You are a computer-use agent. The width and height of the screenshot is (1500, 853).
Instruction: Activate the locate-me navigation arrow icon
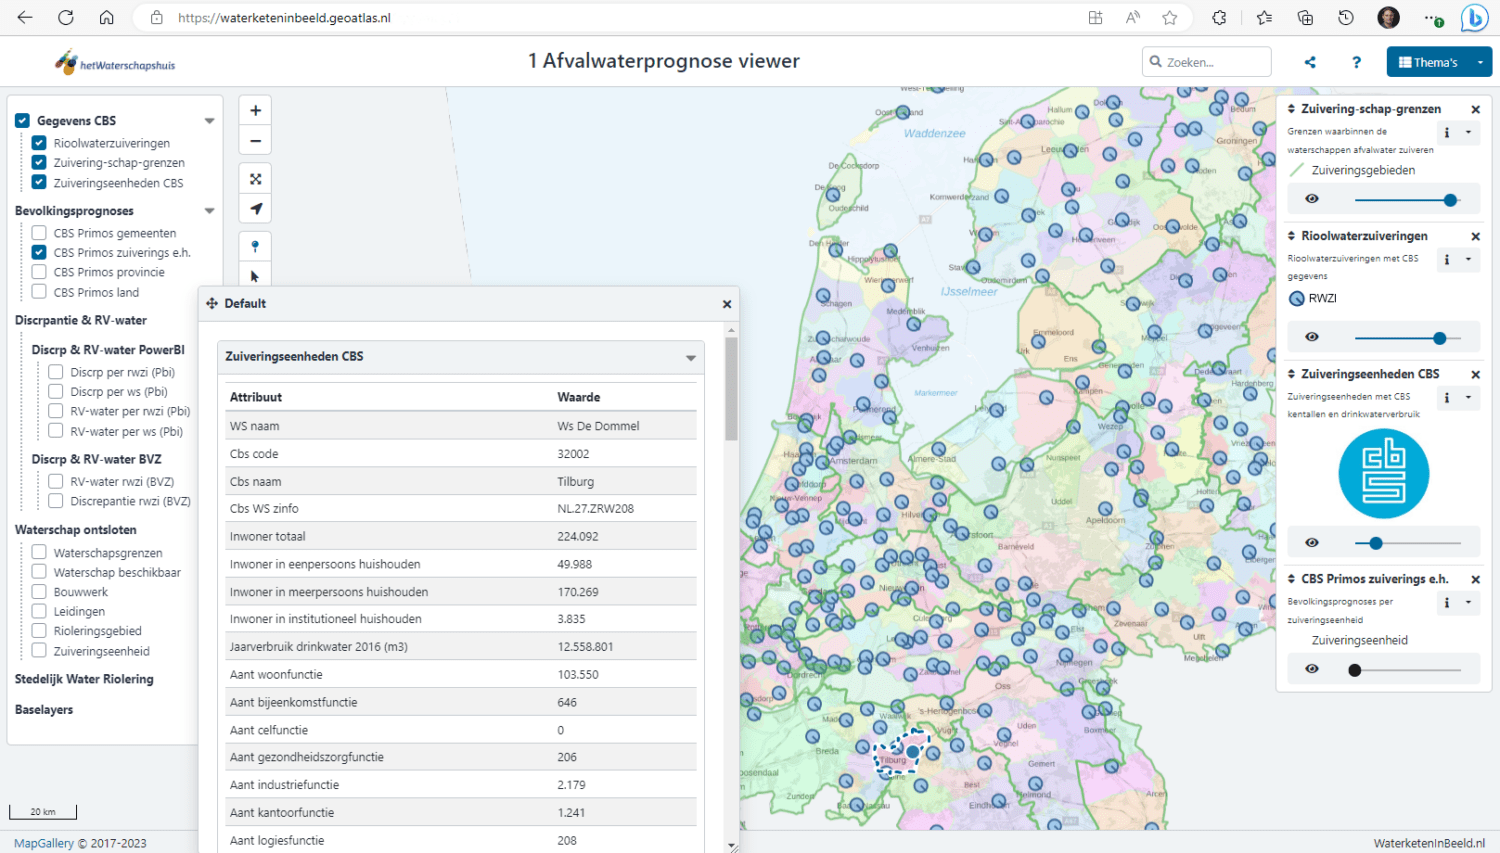pyautogui.click(x=255, y=208)
